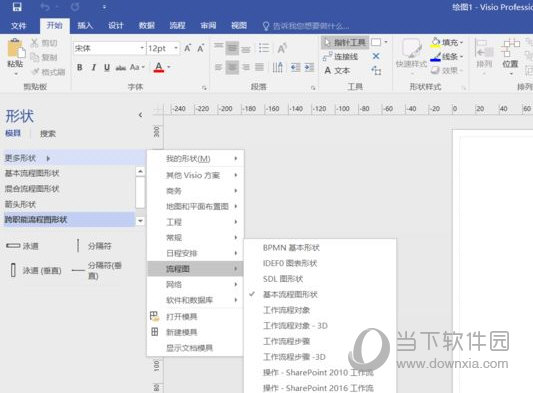Viewport: 533px width, 393px height.
Task: Click the text block tool icon
Action: pyautogui.click(x=376, y=70)
